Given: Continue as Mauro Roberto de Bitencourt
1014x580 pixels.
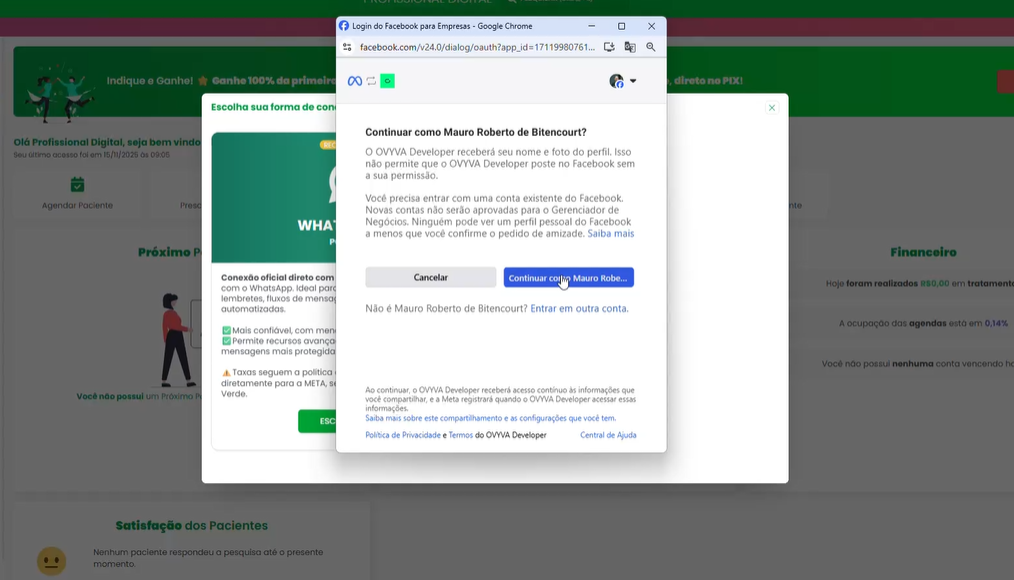Looking at the screenshot, I should (568, 277).
